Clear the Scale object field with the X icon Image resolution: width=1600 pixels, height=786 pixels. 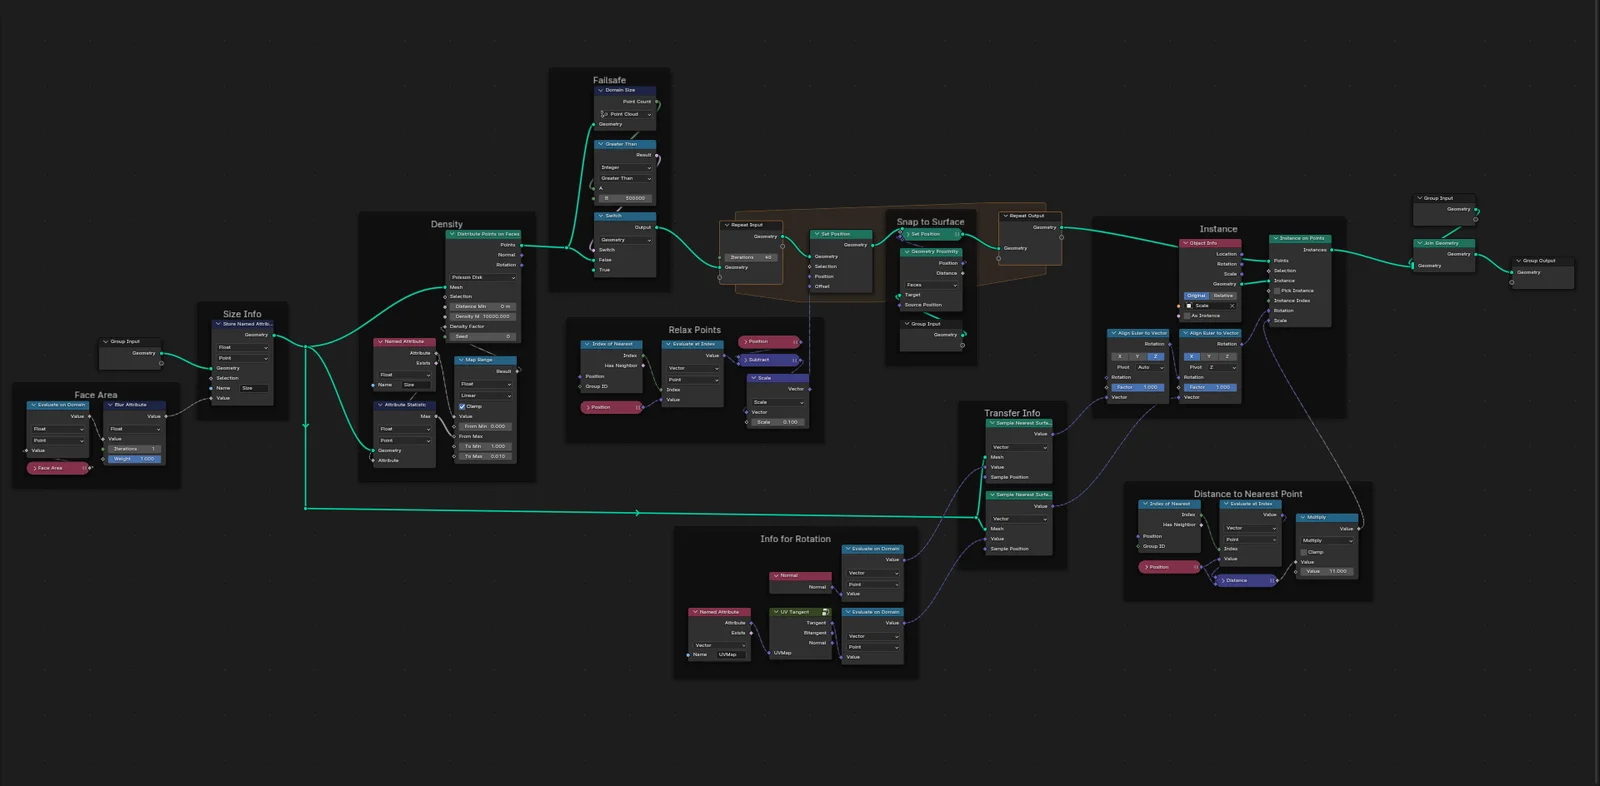1232,306
